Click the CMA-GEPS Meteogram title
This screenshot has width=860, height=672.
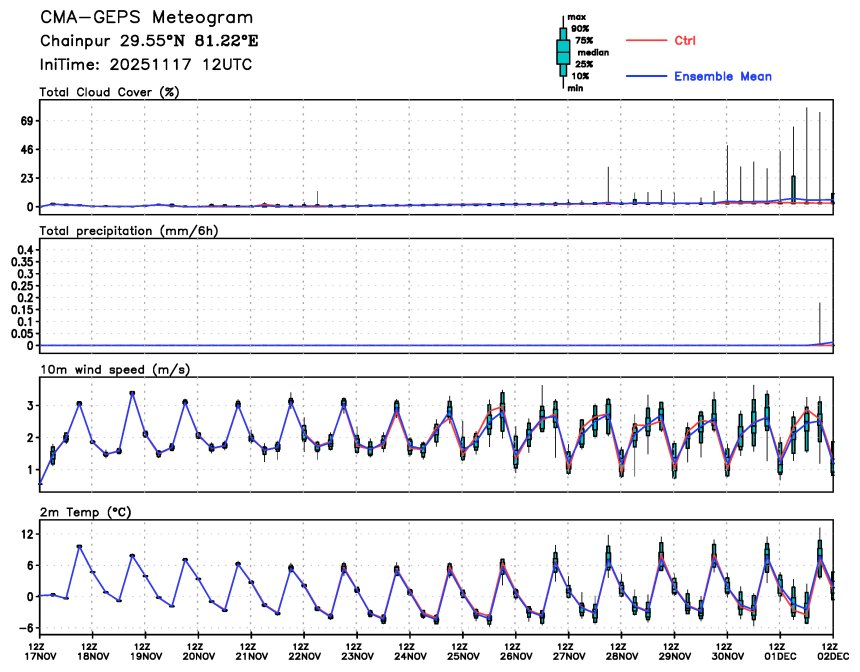tap(146, 18)
